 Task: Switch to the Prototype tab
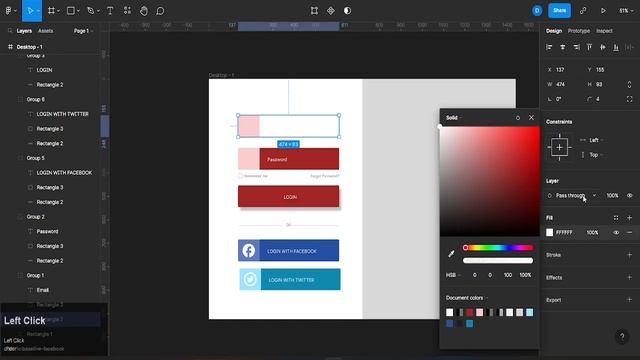(x=578, y=31)
